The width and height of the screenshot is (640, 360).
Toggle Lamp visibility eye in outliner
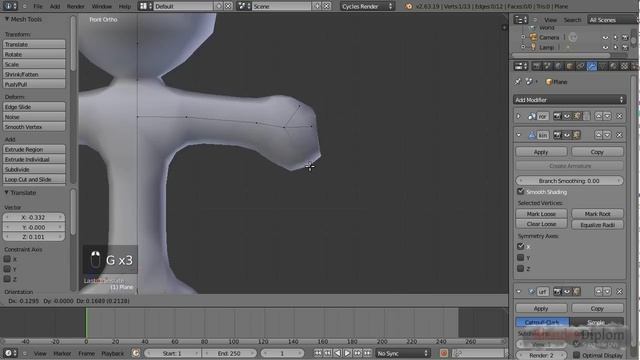(x=605, y=47)
